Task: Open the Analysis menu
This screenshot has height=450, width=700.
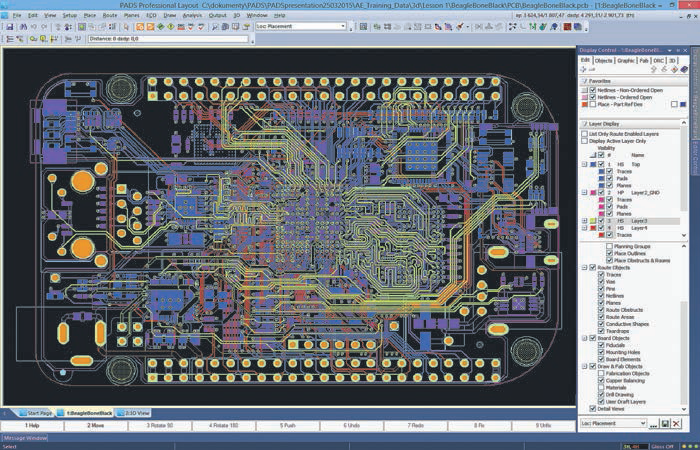Action: tap(192, 15)
